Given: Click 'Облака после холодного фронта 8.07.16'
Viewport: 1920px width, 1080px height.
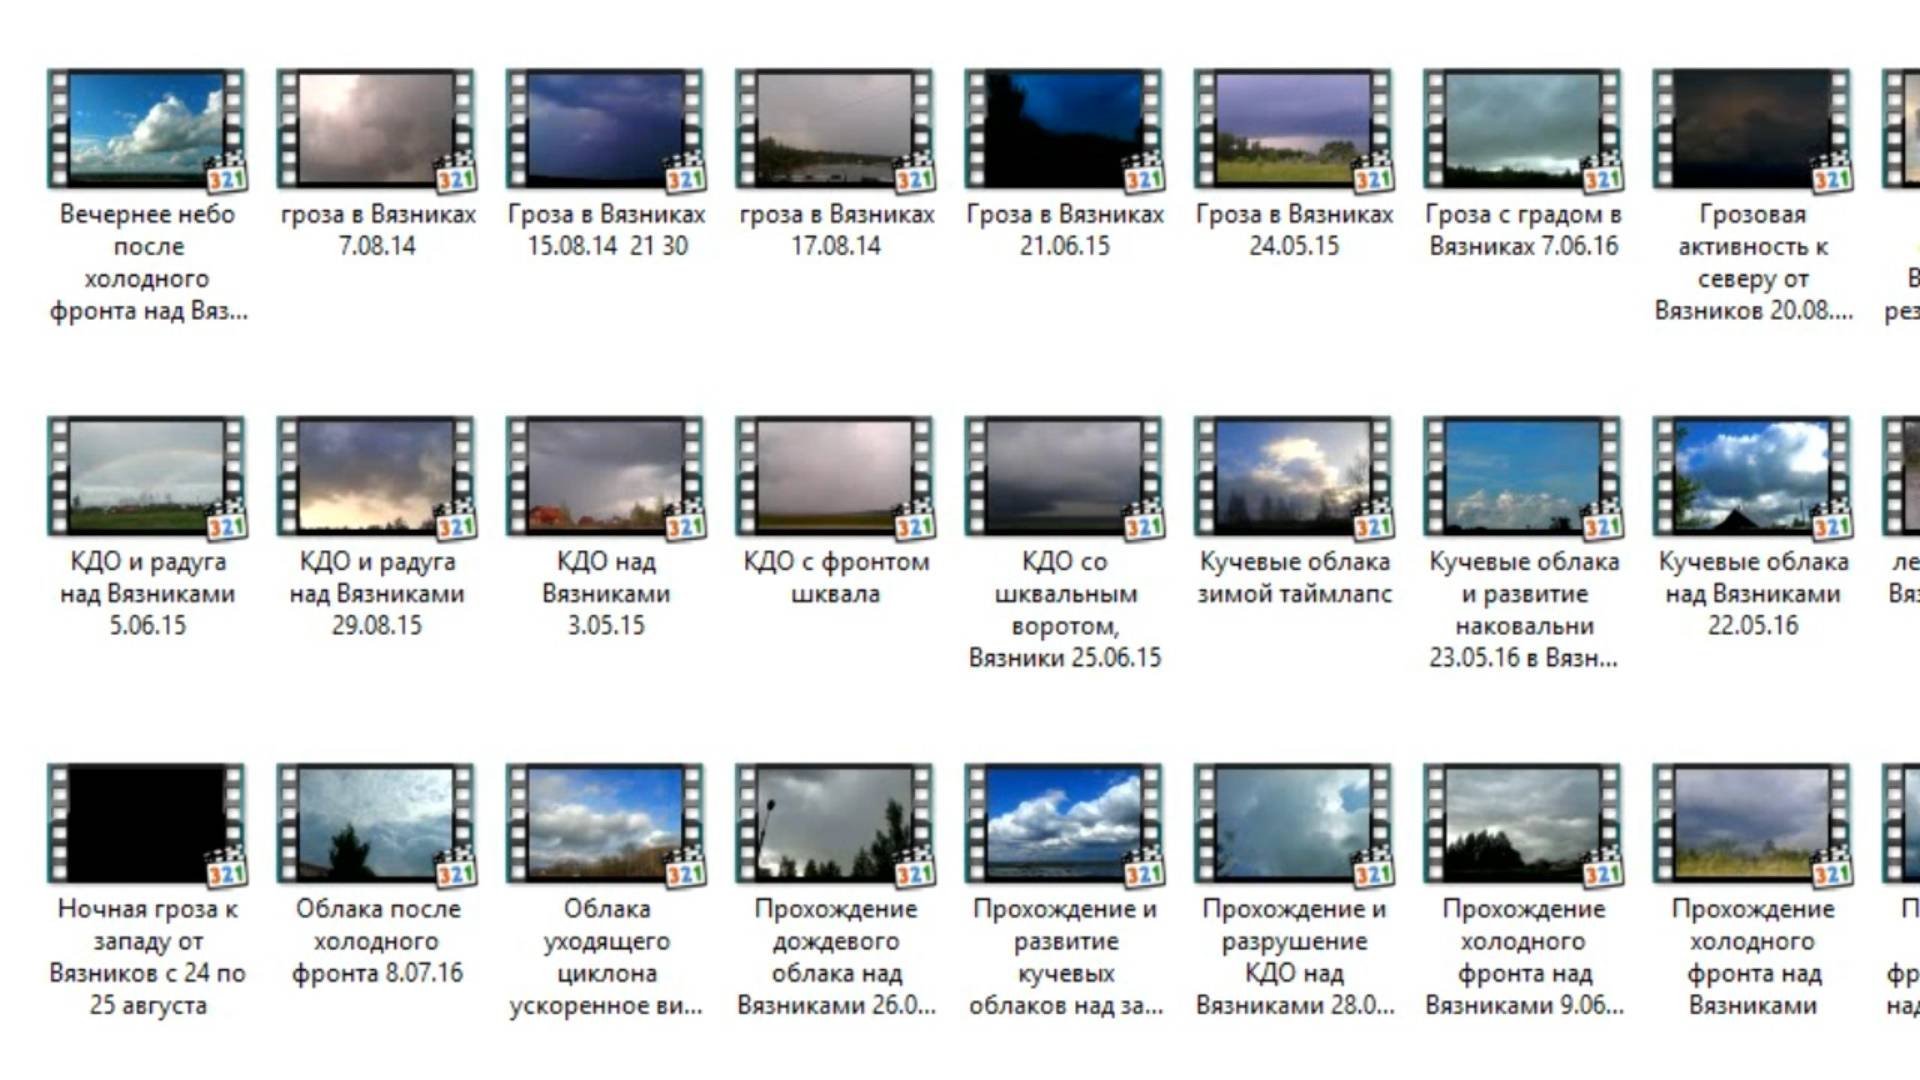Looking at the screenshot, I should [x=376, y=823].
